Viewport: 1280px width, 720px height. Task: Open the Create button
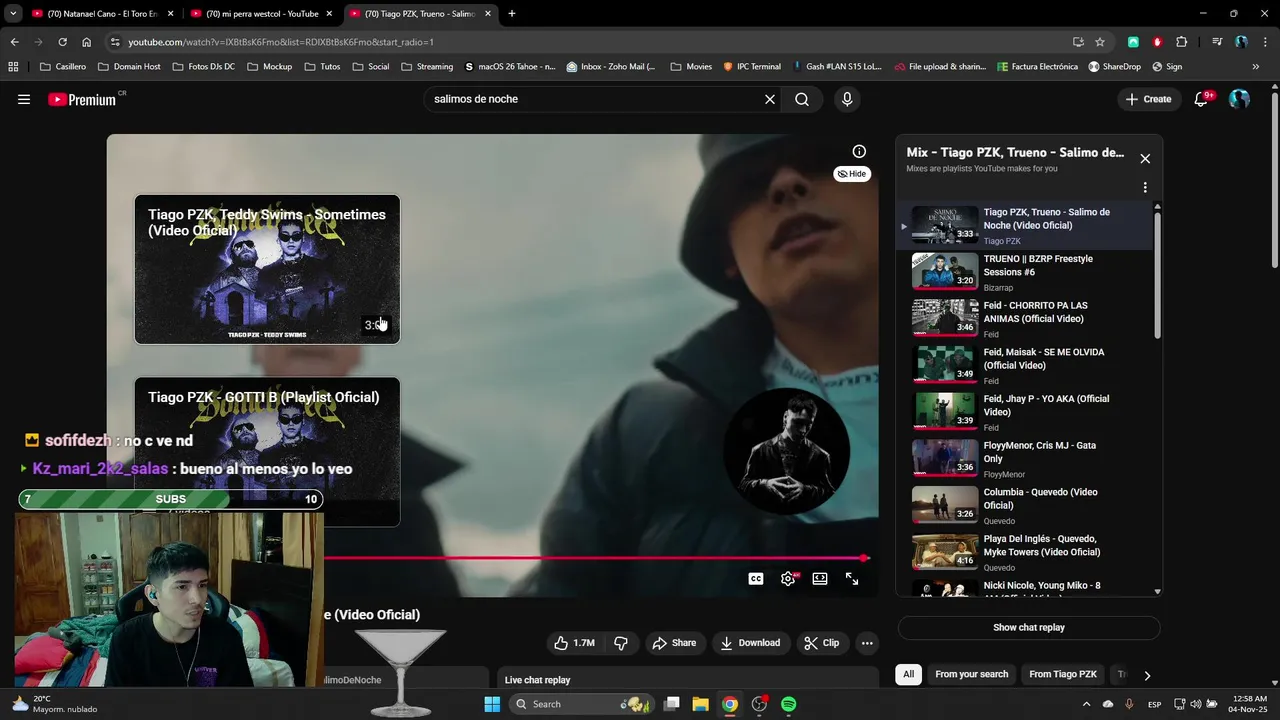1148,99
